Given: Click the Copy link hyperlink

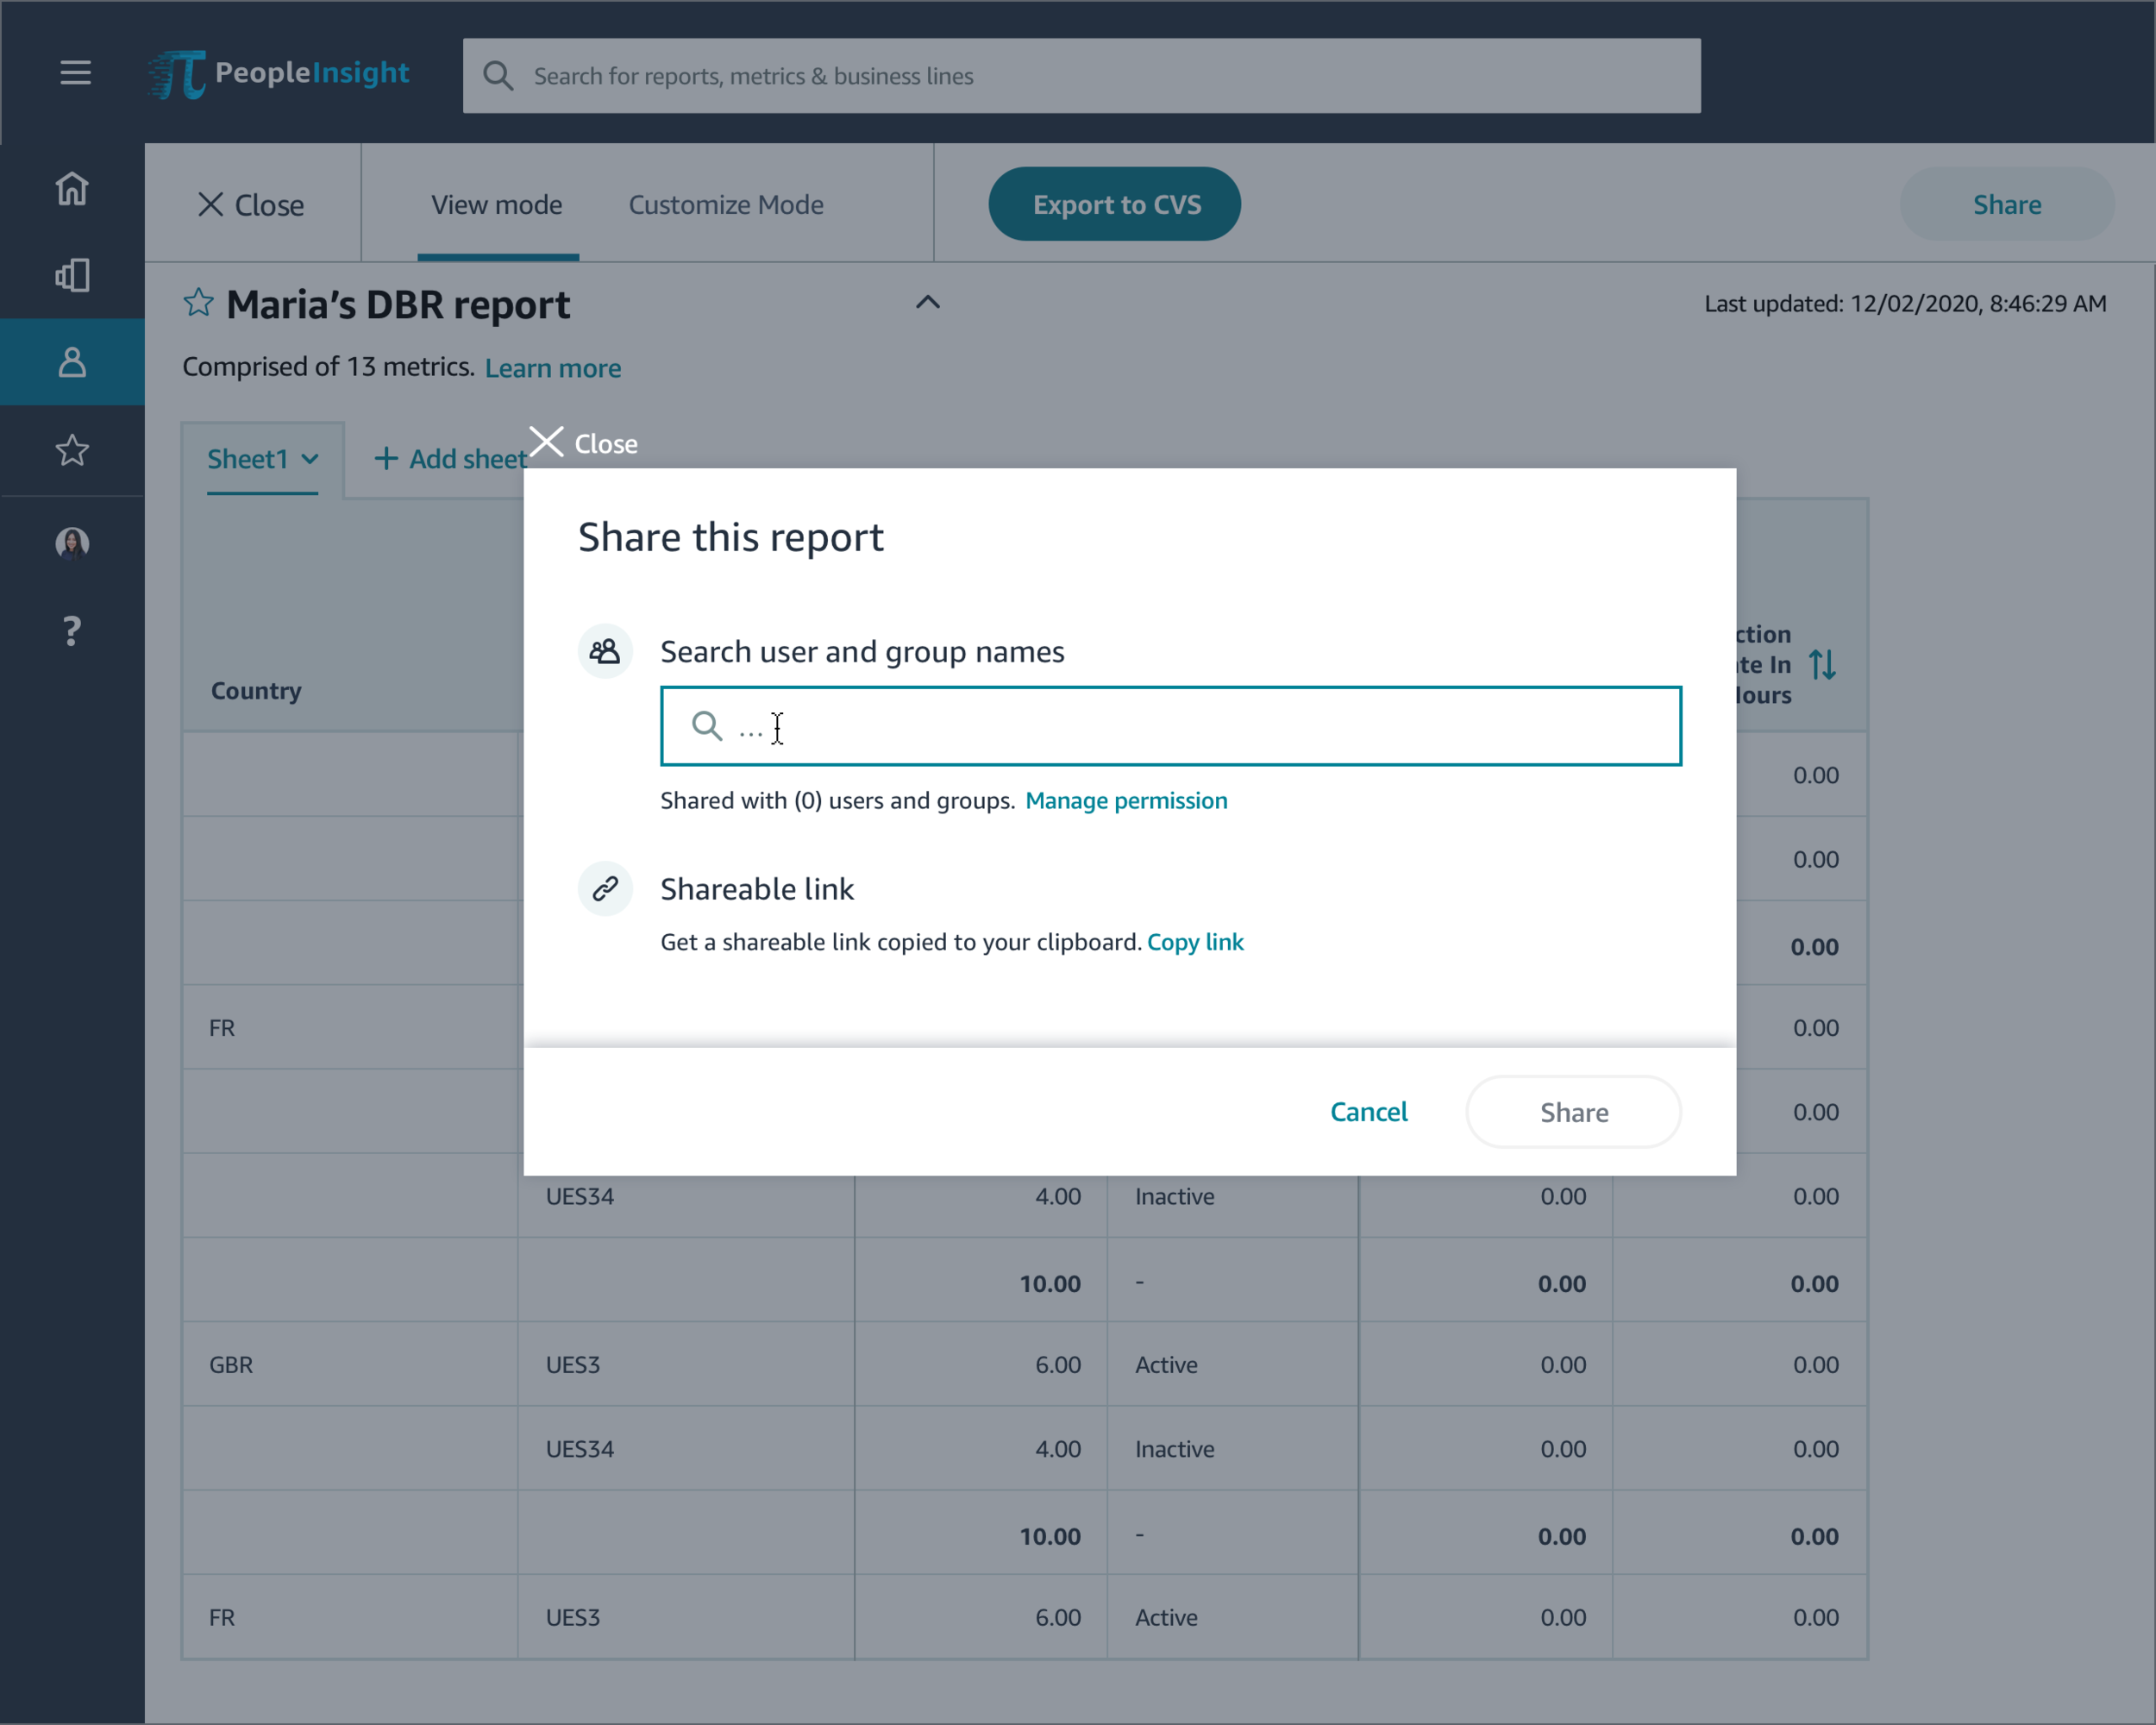Looking at the screenshot, I should (x=1195, y=942).
